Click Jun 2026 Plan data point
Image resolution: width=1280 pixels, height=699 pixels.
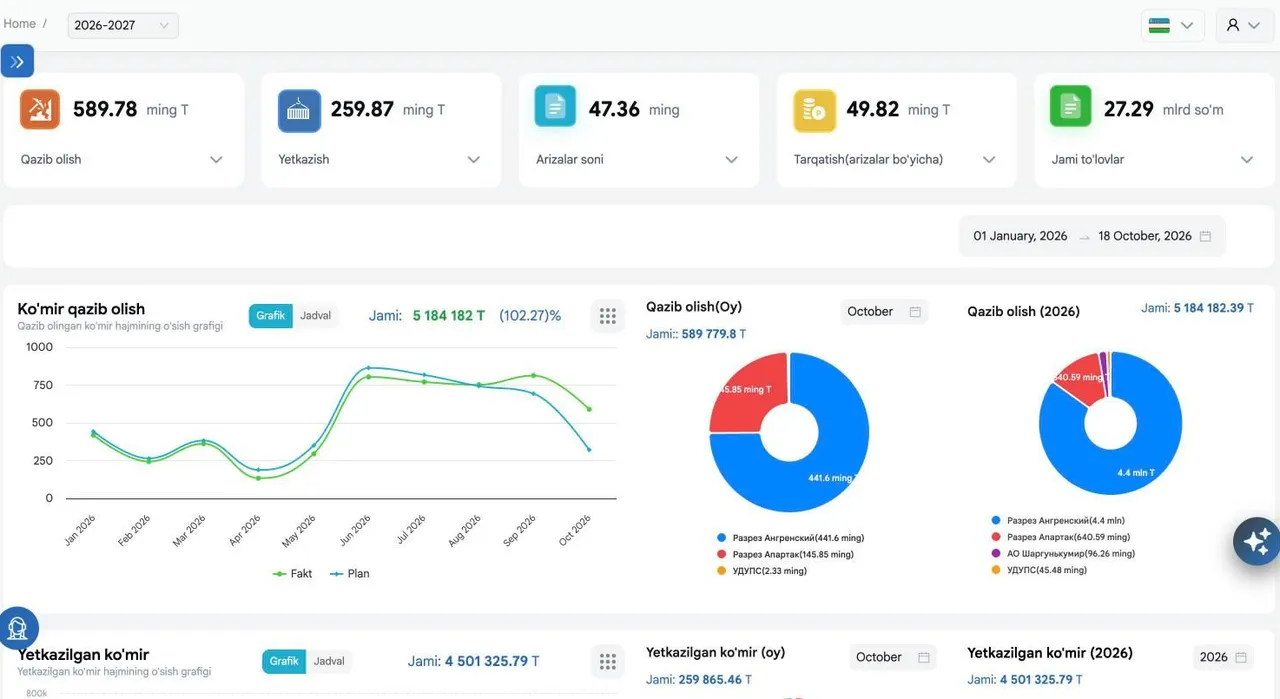(x=368, y=368)
